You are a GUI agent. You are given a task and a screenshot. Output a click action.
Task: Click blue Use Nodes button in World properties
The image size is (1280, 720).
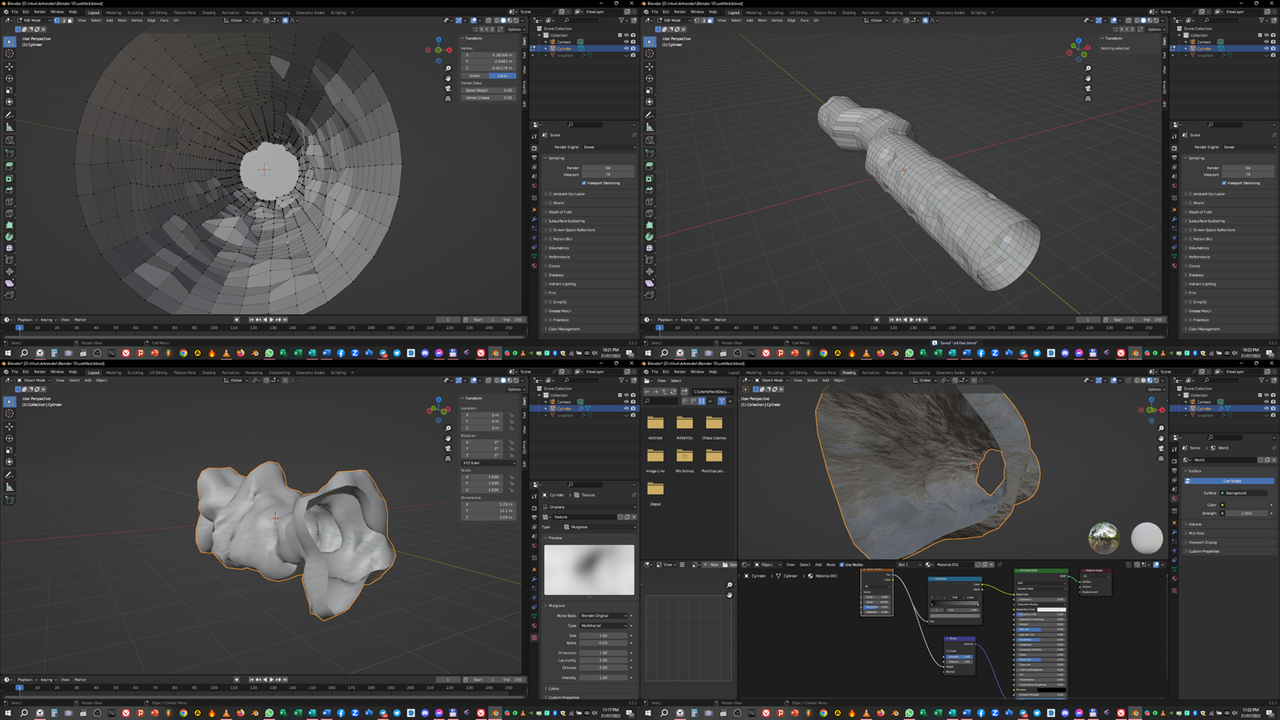pyautogui.click(x=1227, y=481)
